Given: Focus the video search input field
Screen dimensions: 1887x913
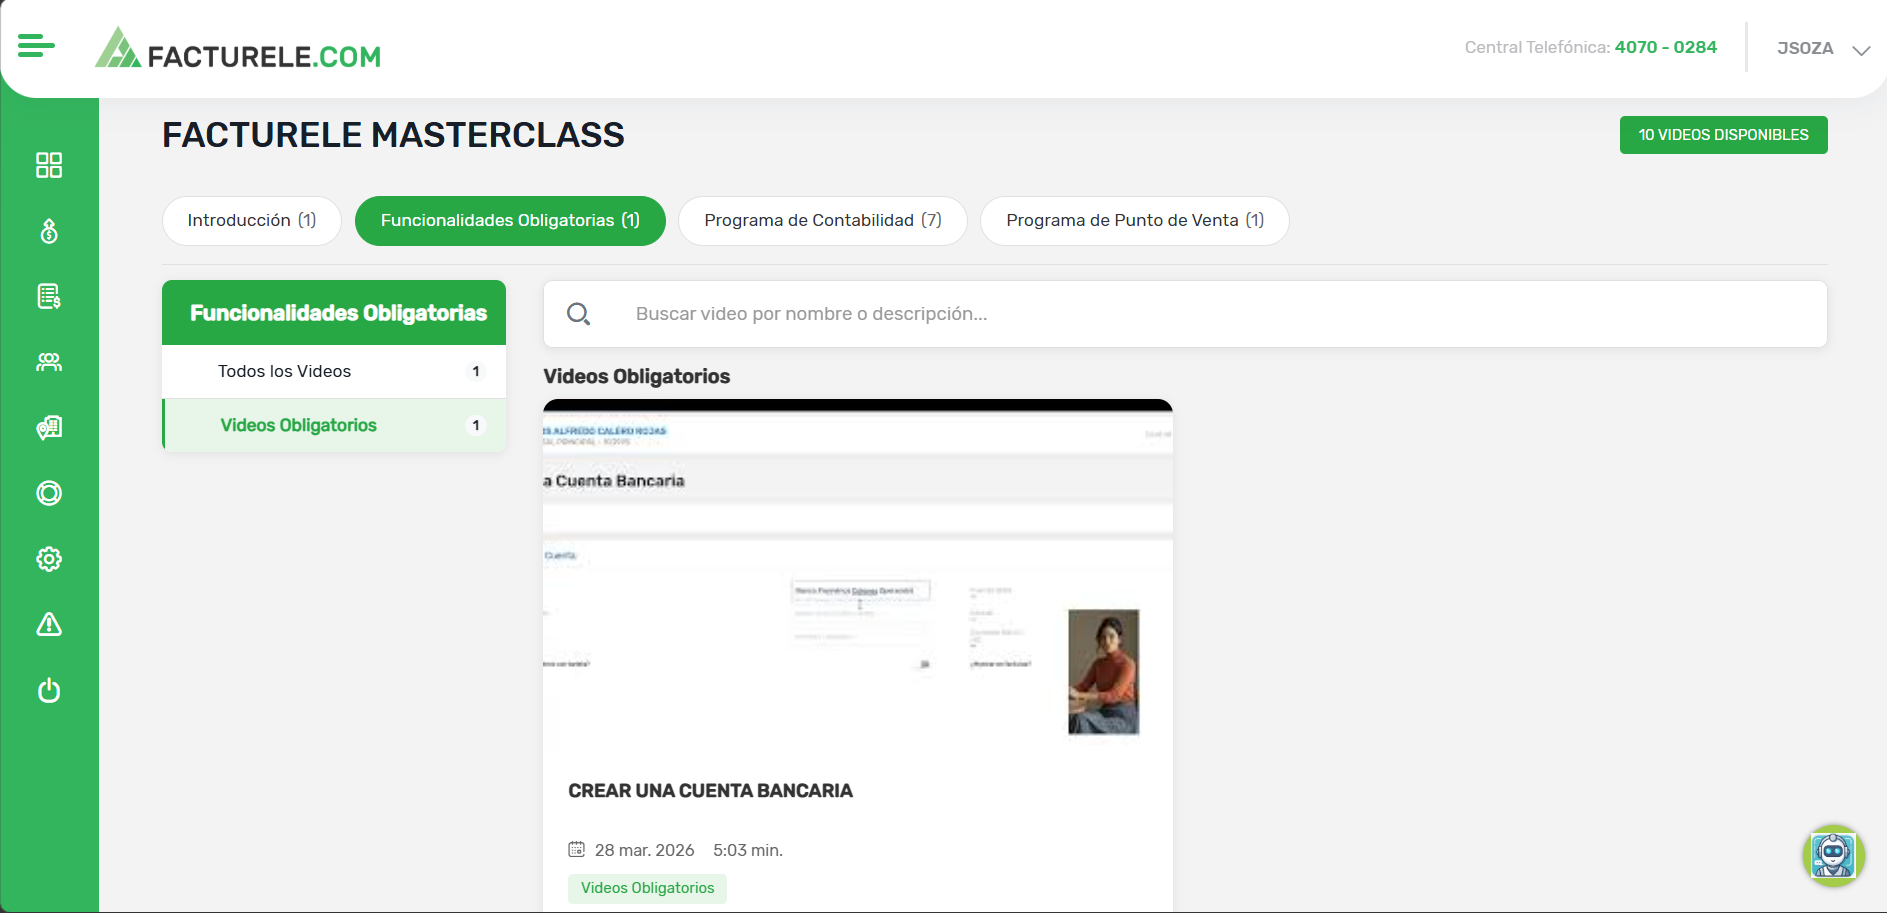Looking at the screenshot, I should [x=1185, y=314].
